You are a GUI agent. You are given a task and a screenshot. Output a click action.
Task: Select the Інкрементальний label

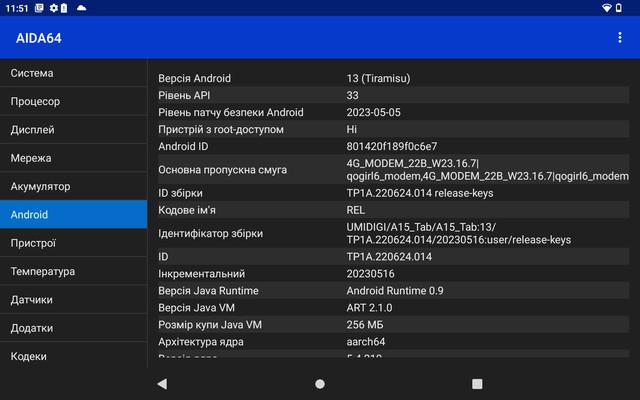click(202, 273)
